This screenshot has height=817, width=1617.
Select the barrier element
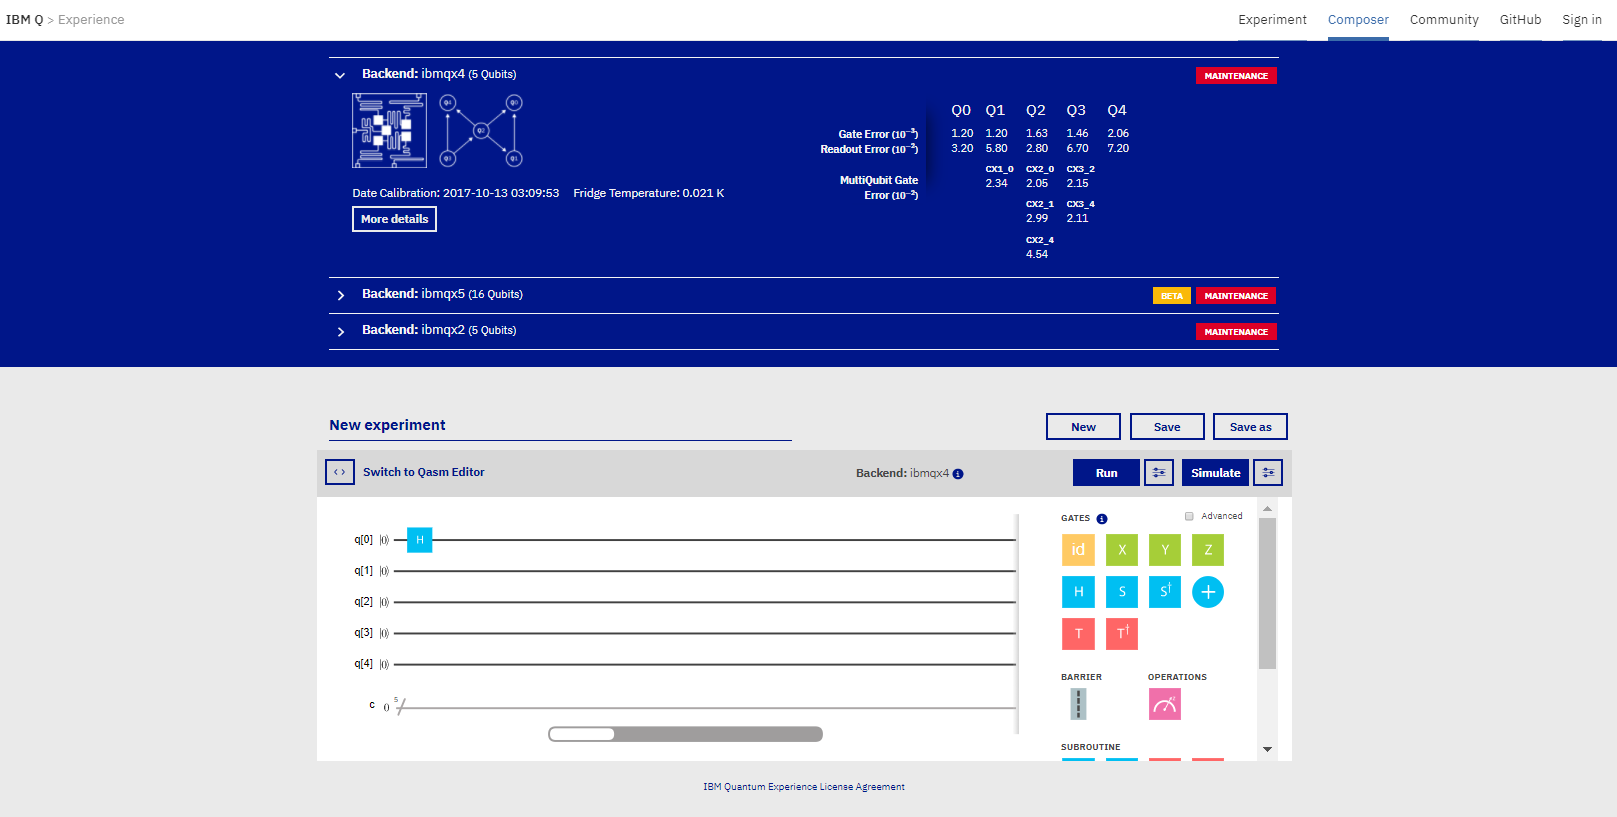pyautogui.click(x=1078, y=704)
